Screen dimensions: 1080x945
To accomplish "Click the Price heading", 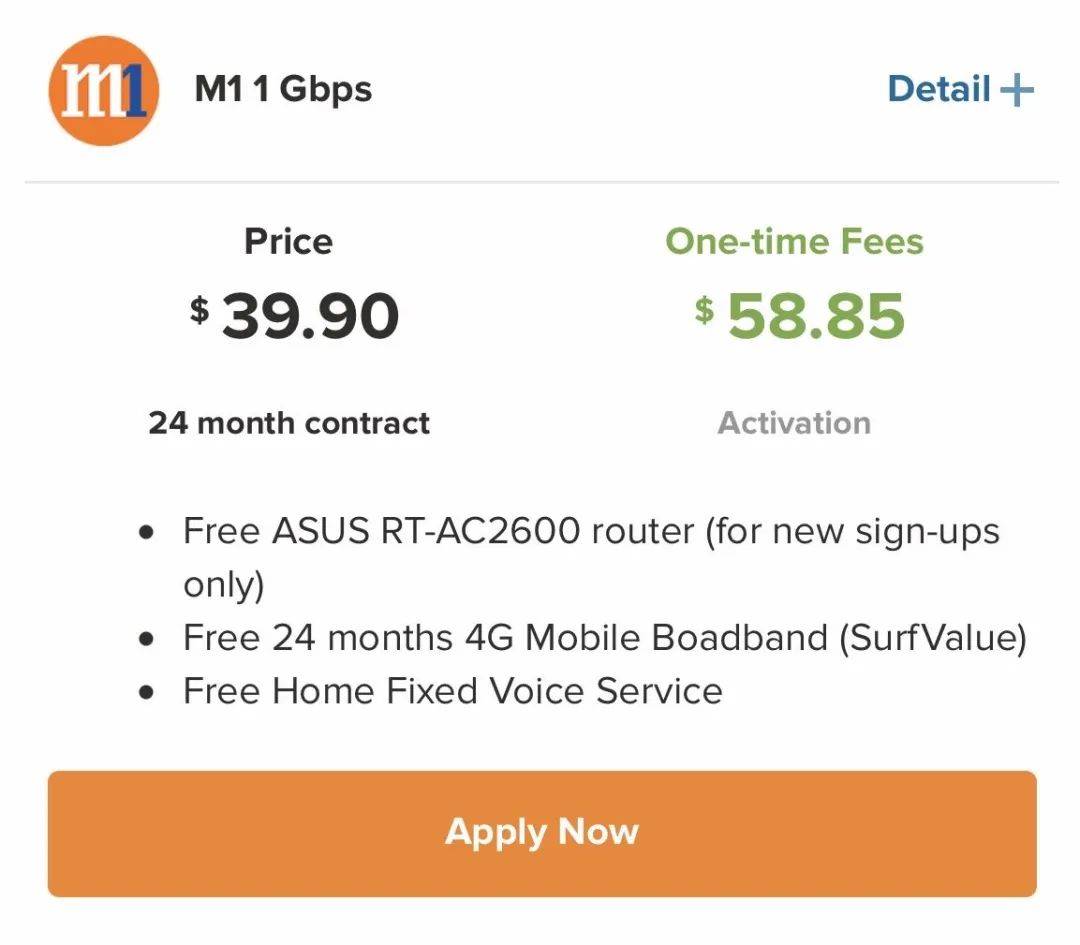I will [x=288, y=241].
